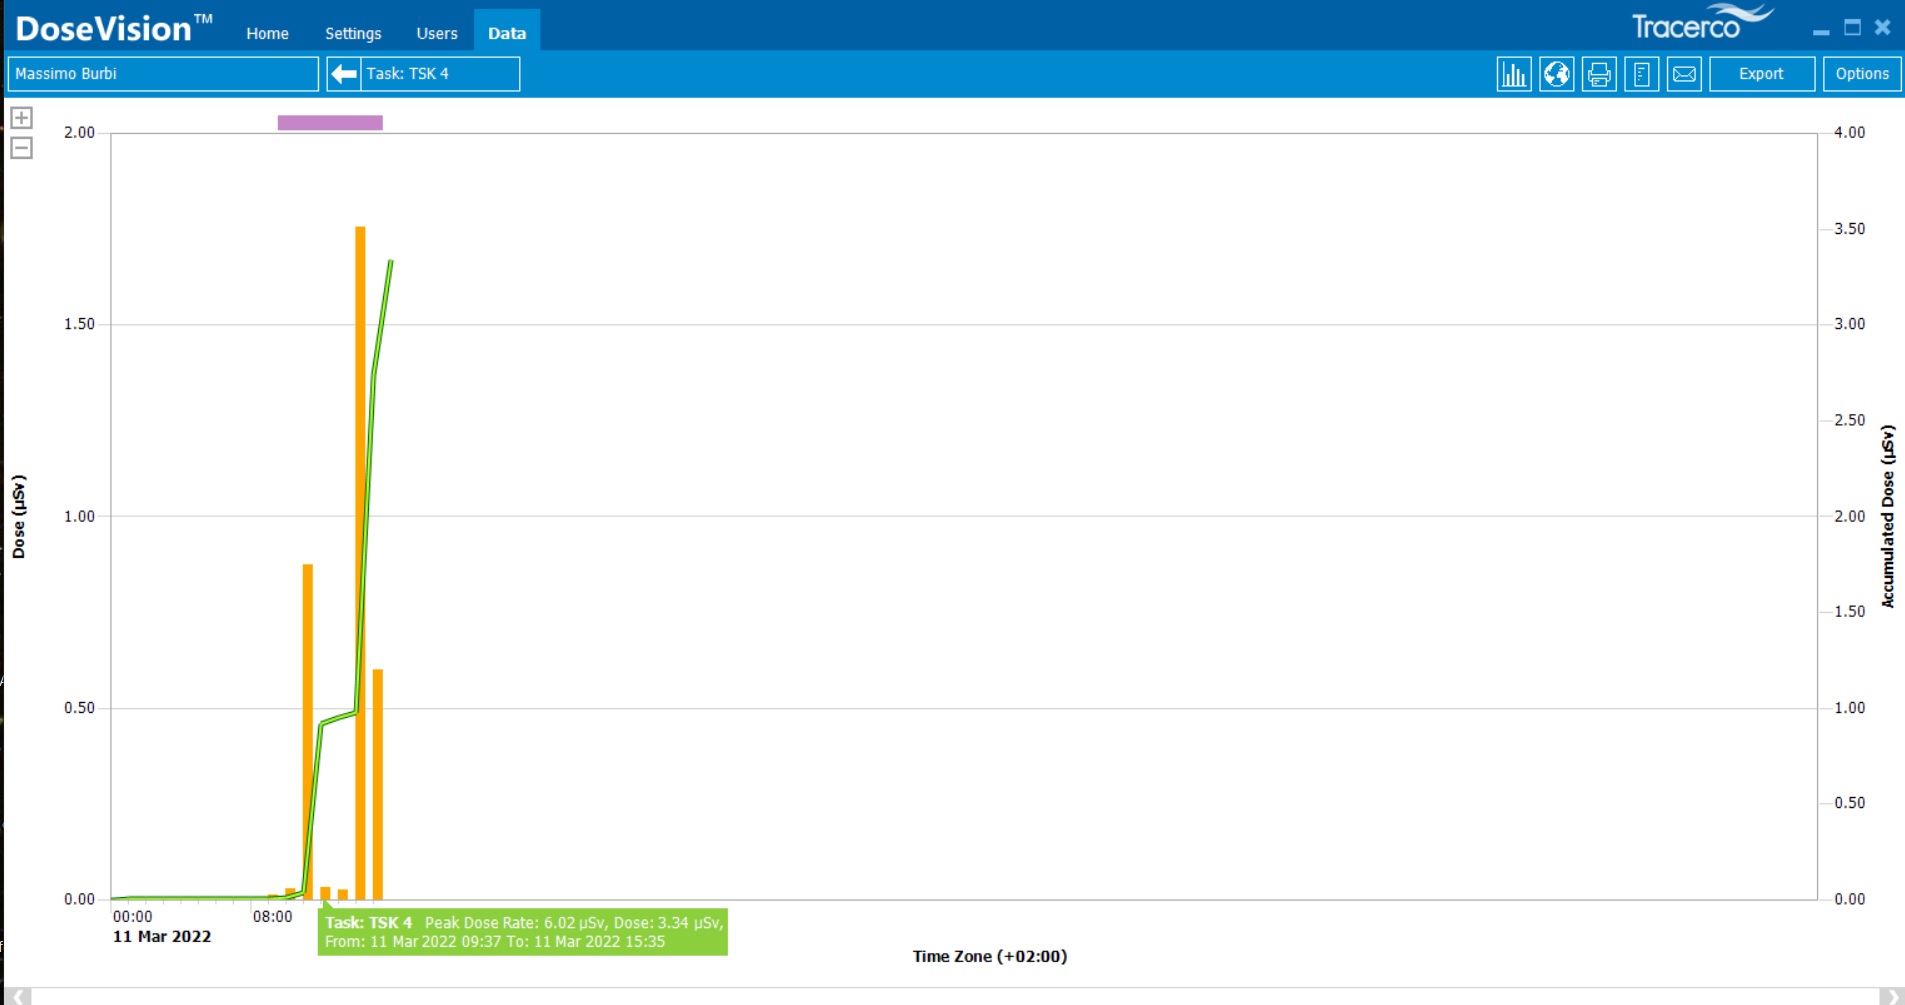Go back with the left arrow button
Viewport: 1905px width, 1005px height.
[344, 74]
